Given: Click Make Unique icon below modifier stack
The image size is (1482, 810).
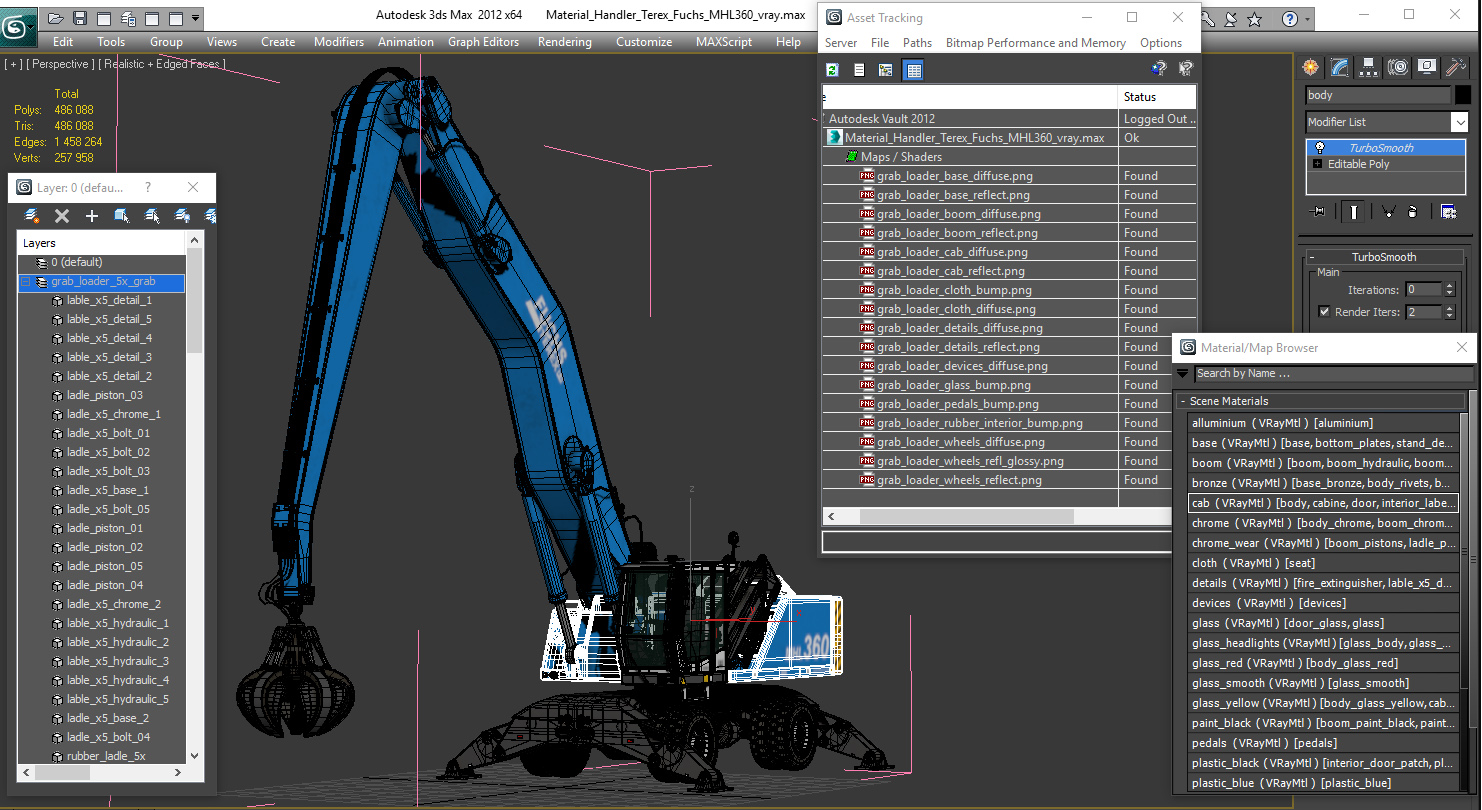Looking at the screenshot, I should (x=1388, y=211).
